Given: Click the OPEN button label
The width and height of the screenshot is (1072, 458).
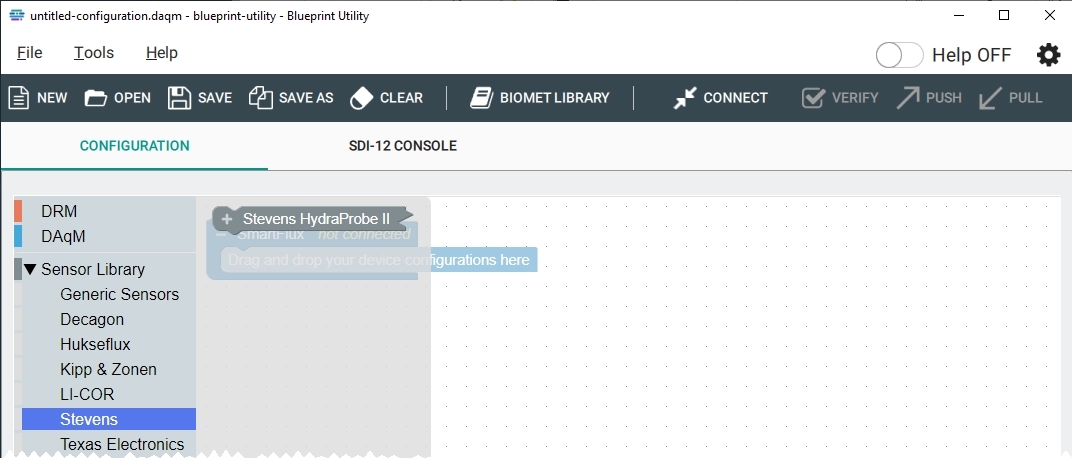Looking at the screenshot, I should click(x=133, y=98).
